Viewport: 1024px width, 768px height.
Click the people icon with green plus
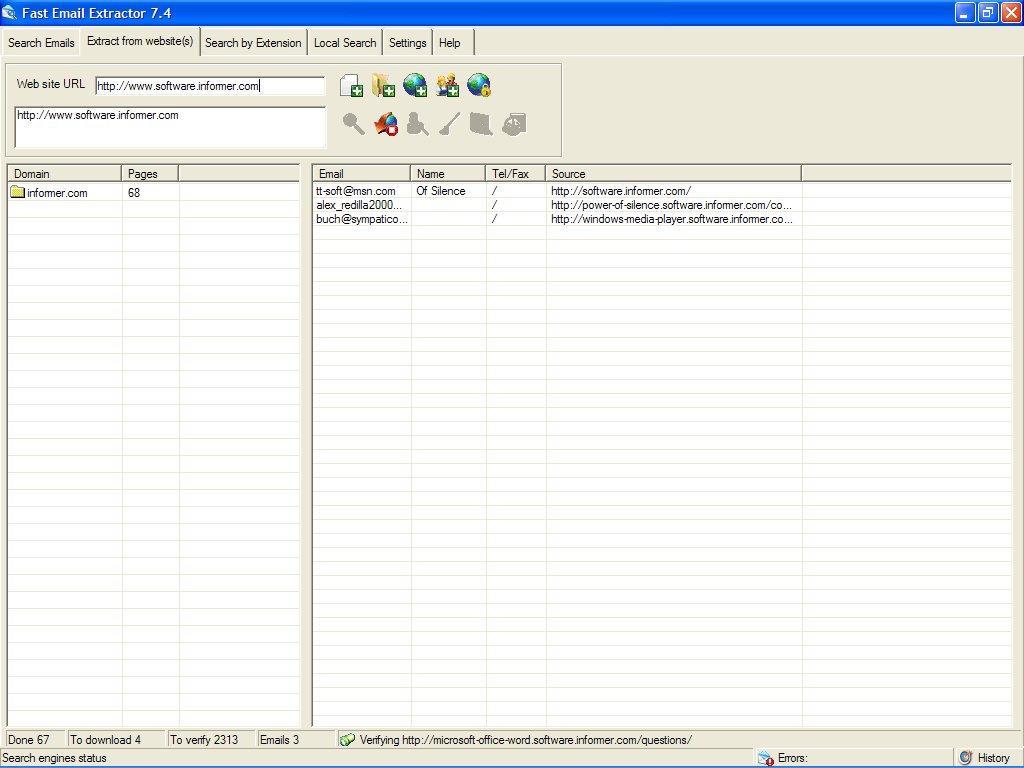447,86
